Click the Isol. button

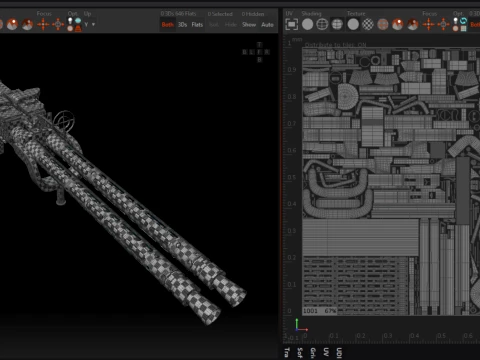point(214,25)
